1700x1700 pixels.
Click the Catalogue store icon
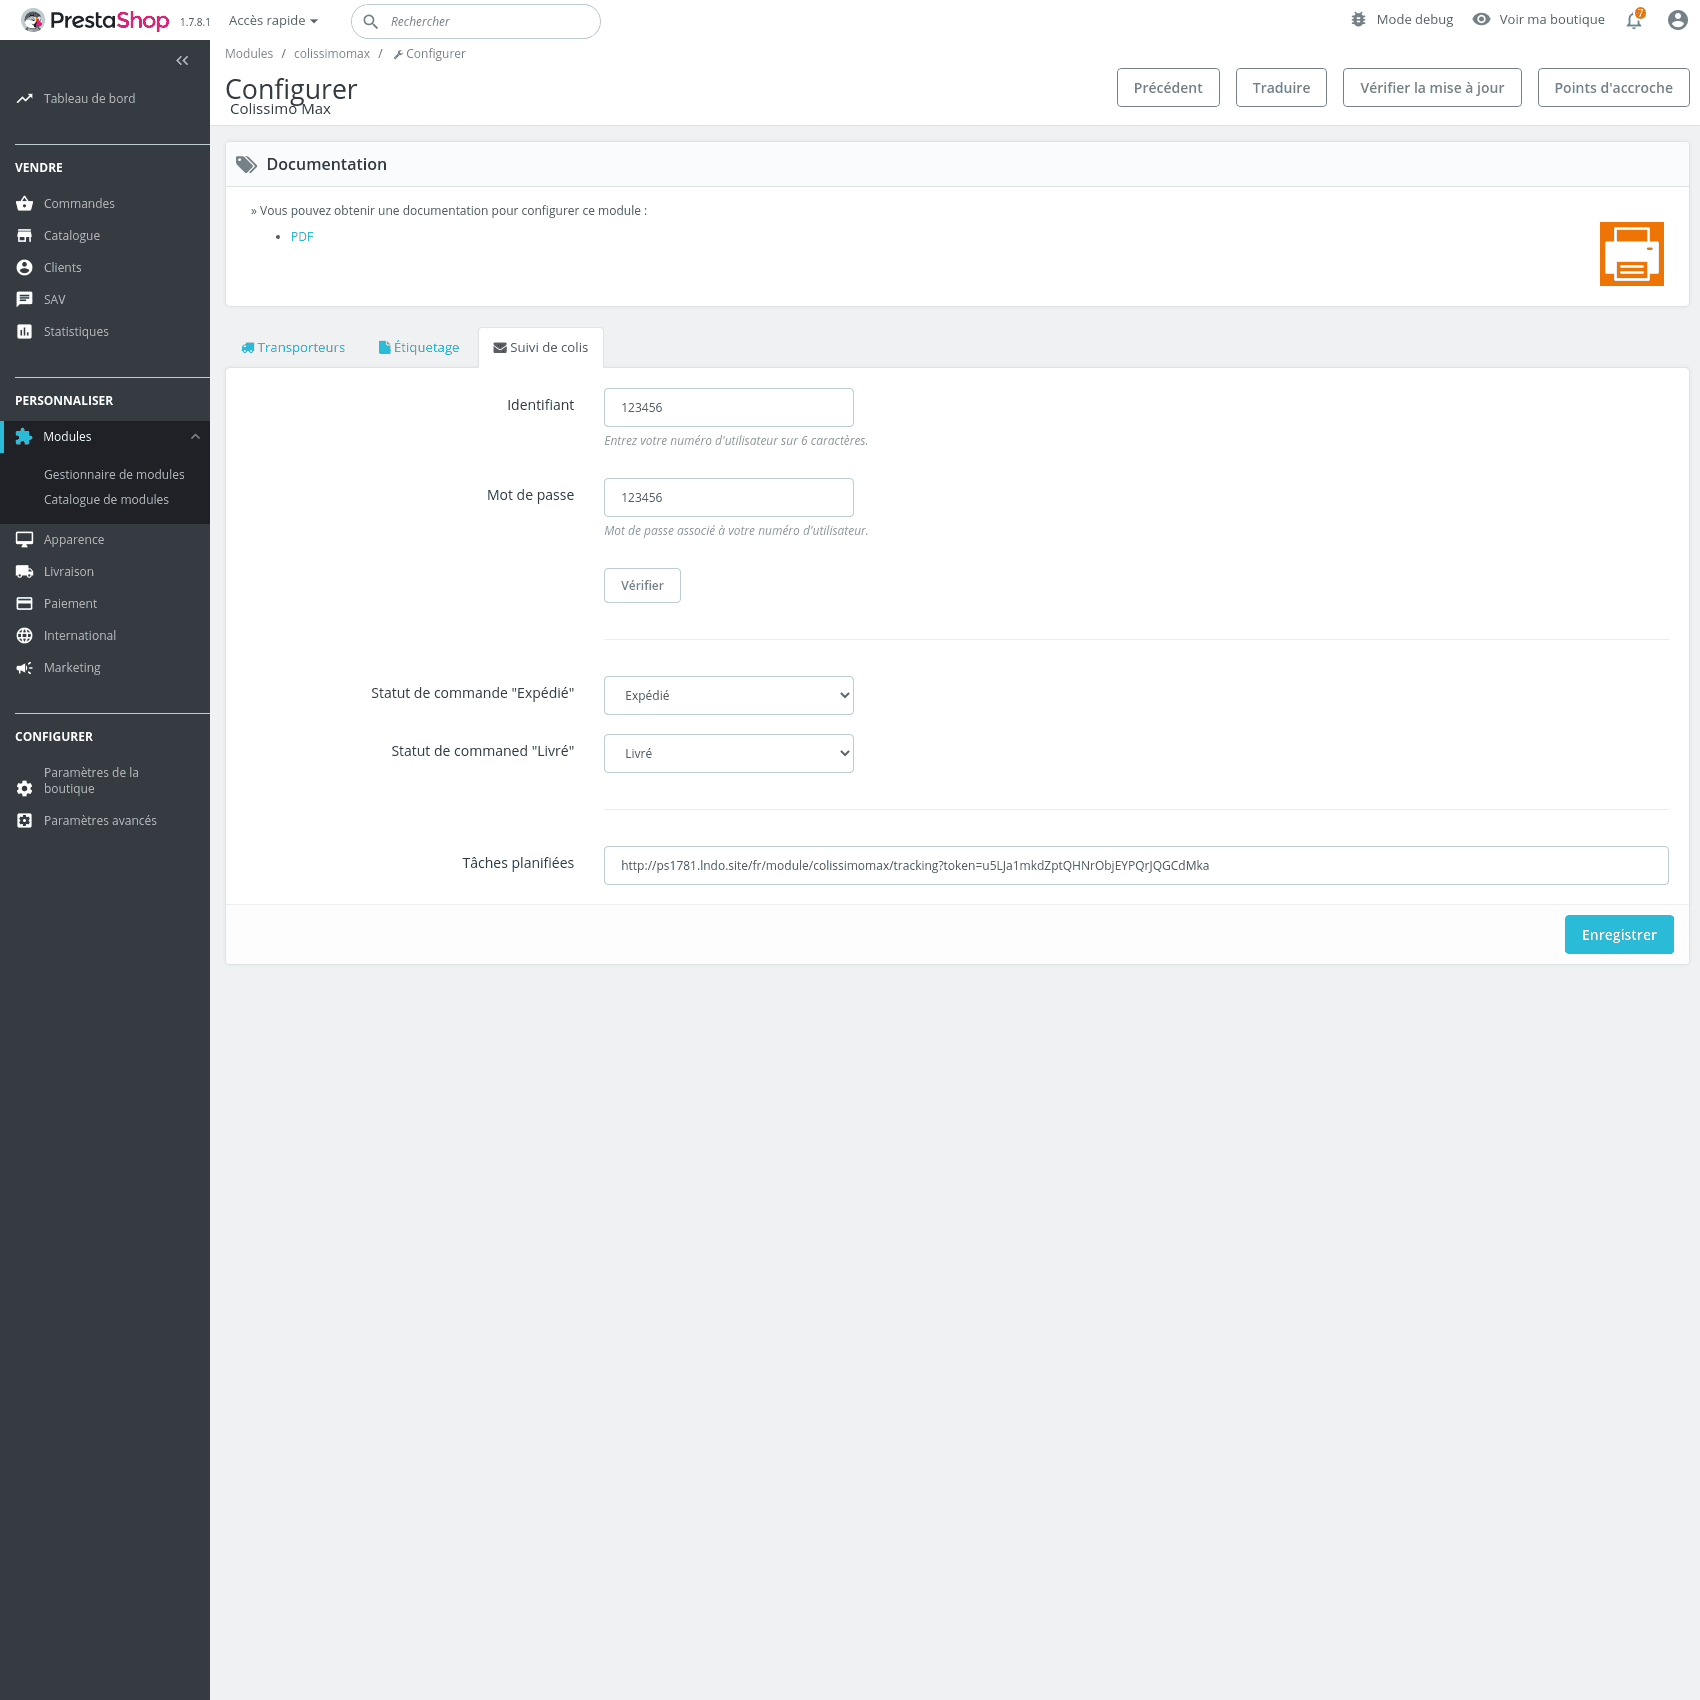[25, 235]
